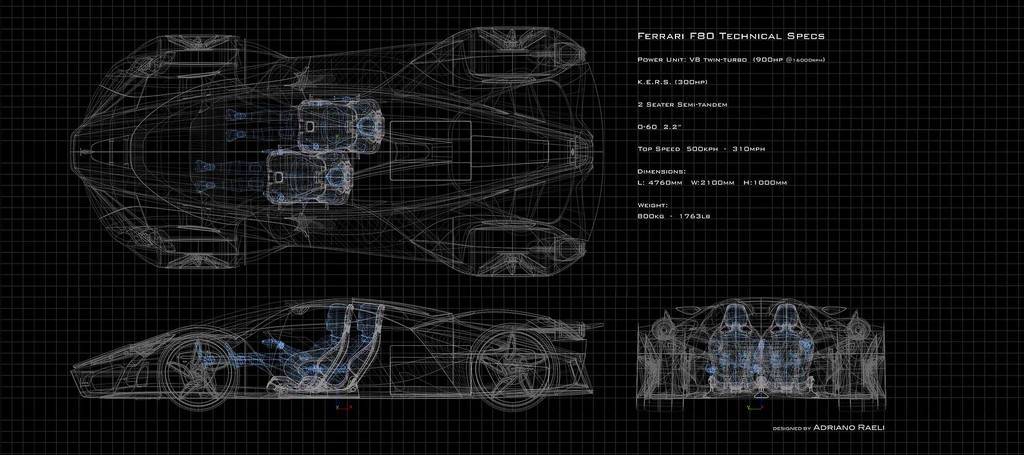Screen dimensions: 1024x455
Task: Select the '800kg - 1763lb' weight text
Action: 673,215
